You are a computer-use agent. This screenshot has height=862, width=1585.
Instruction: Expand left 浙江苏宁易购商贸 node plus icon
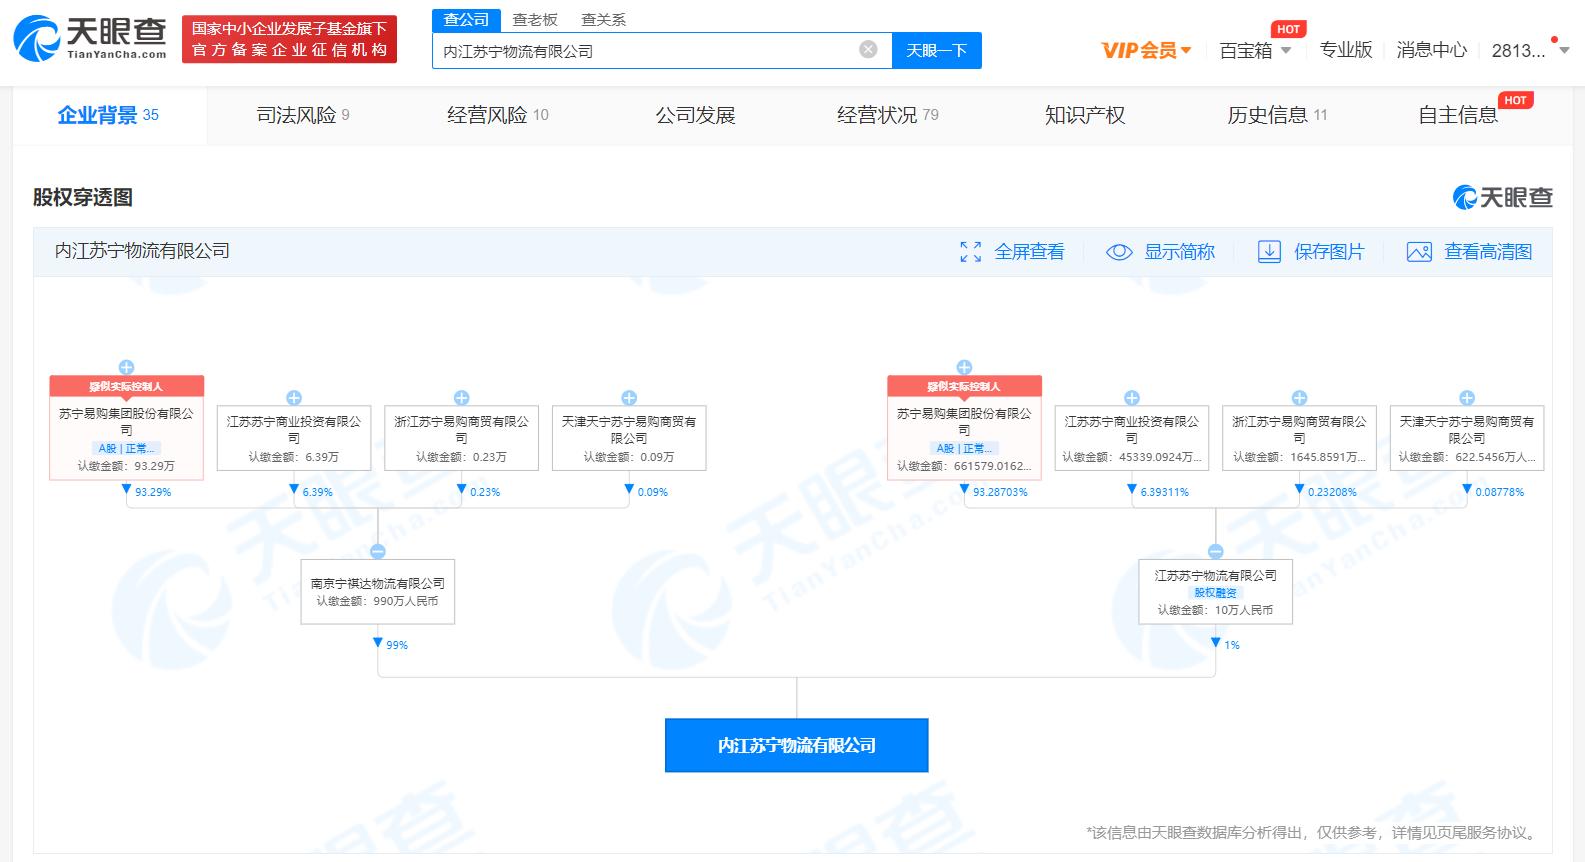coord(461,398)
